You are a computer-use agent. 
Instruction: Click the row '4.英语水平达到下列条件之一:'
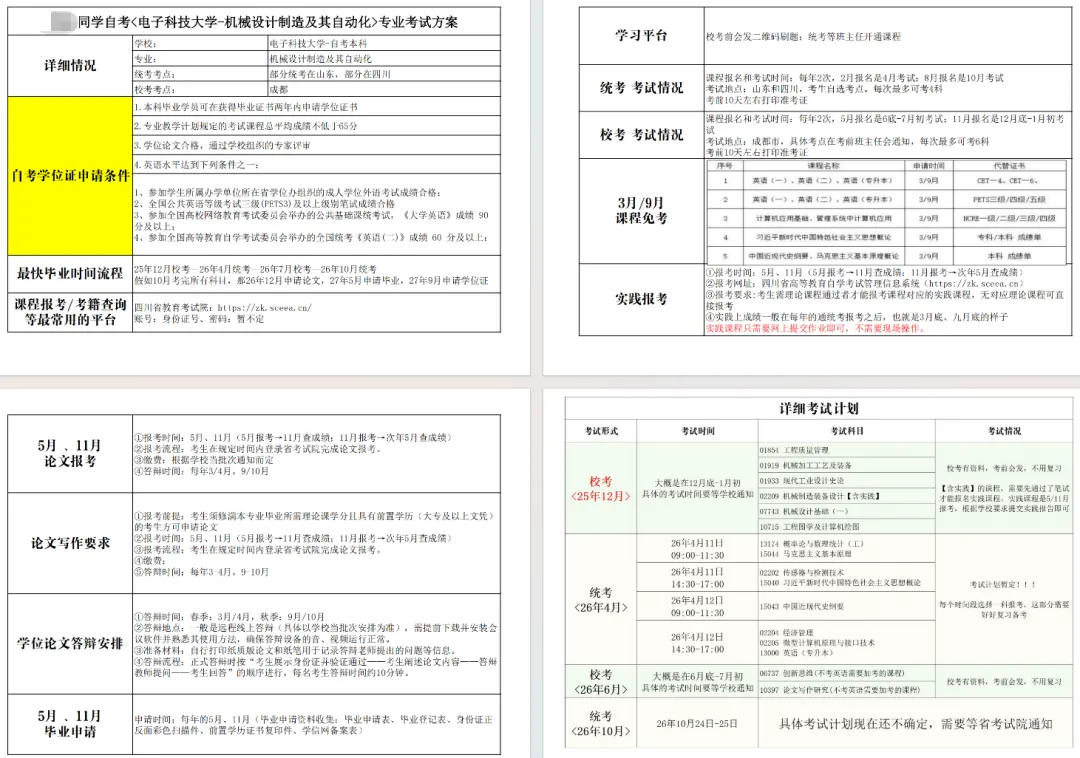[x=316, y=165]
